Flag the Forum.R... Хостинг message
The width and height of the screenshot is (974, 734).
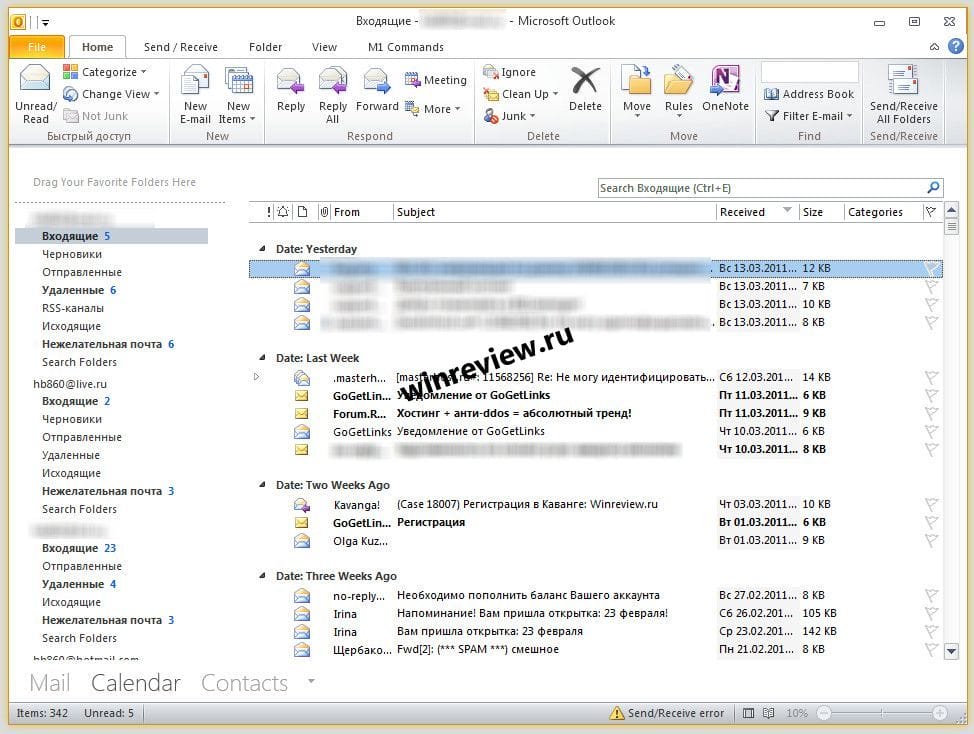[x=931, y=413]
